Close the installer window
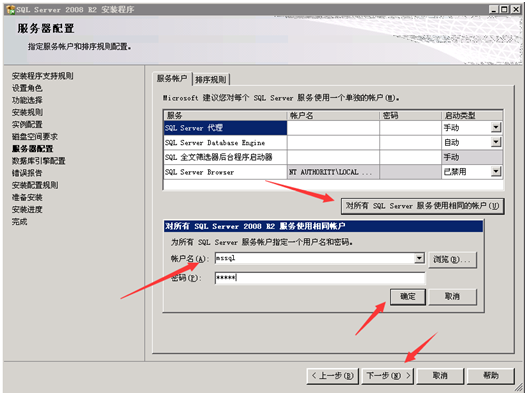Viewport: 527px width, 395px height. coord(516,9)
